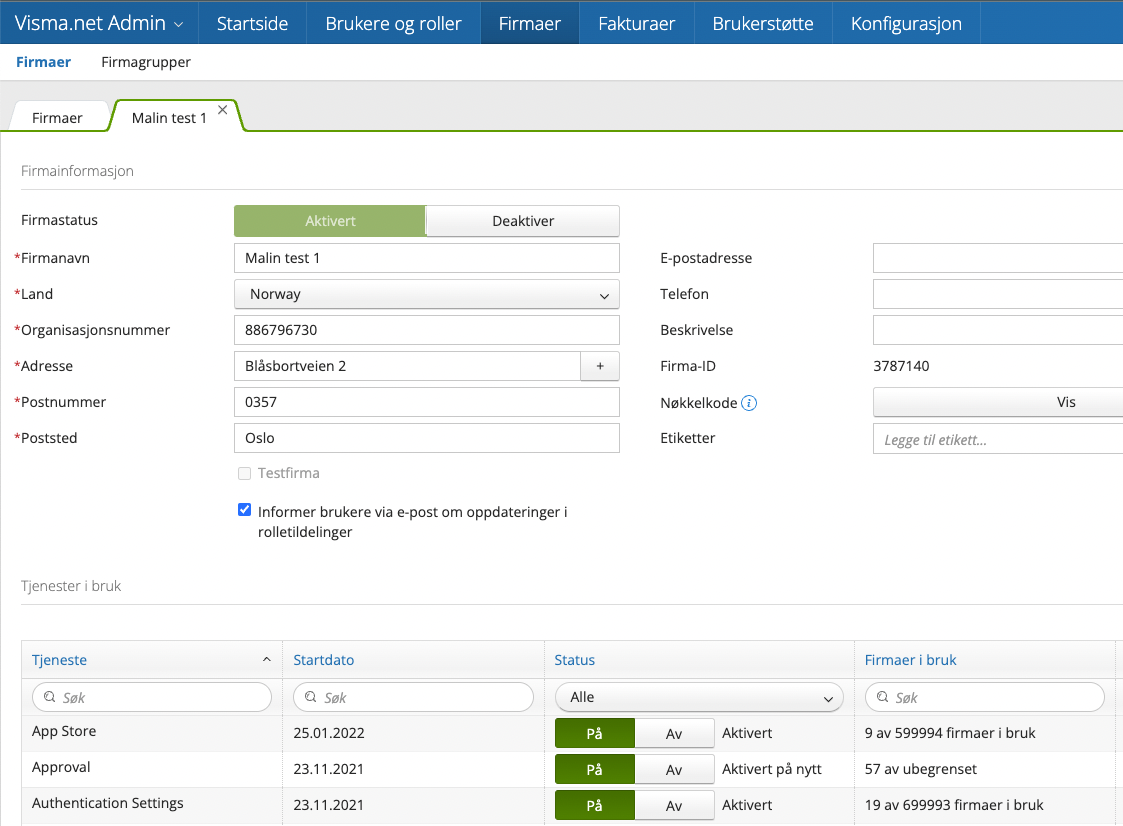This screenshot has height=826, width=1123.
Task: Turn App Store service På
Action: pos(594,734)
